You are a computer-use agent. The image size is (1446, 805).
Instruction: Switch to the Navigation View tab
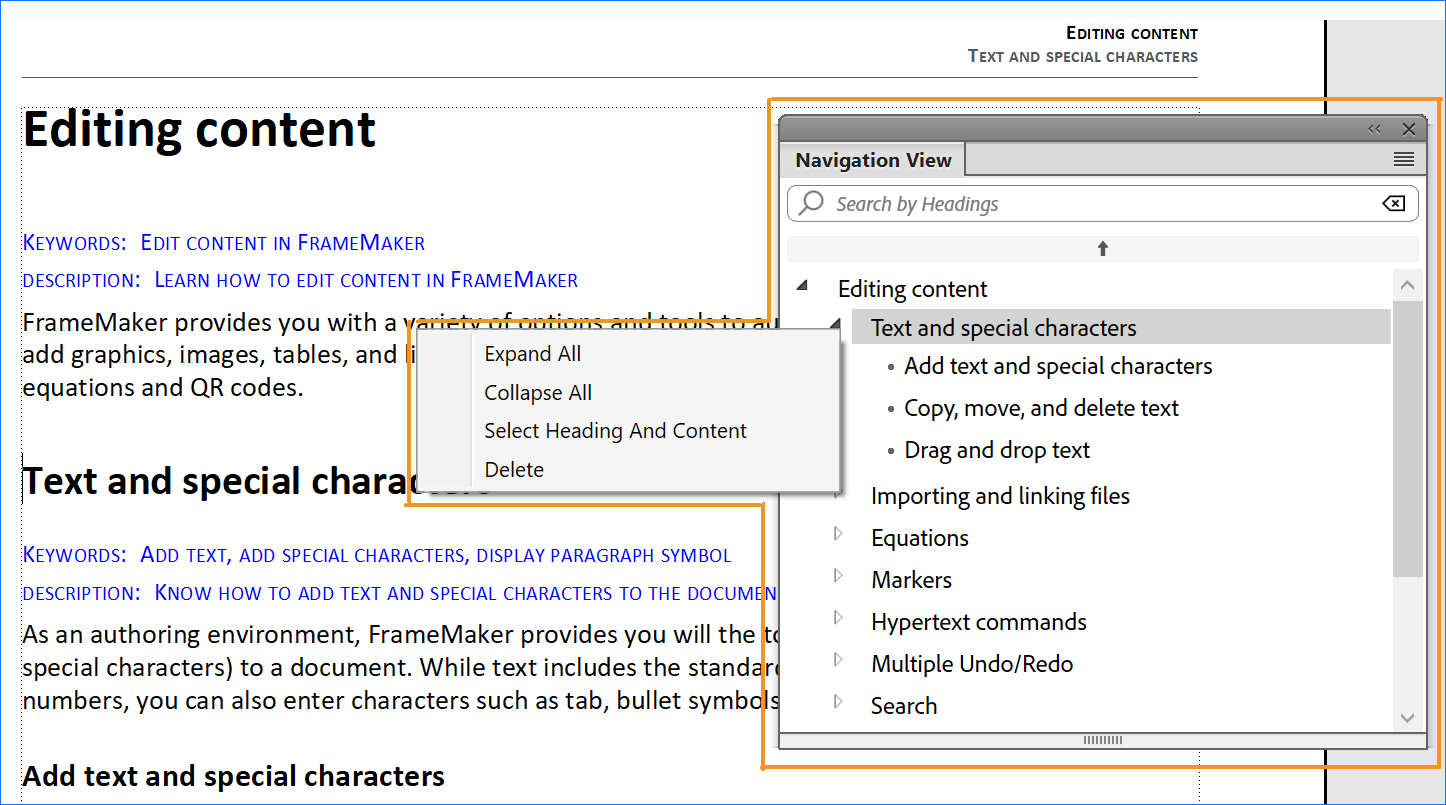coord(873,160)
